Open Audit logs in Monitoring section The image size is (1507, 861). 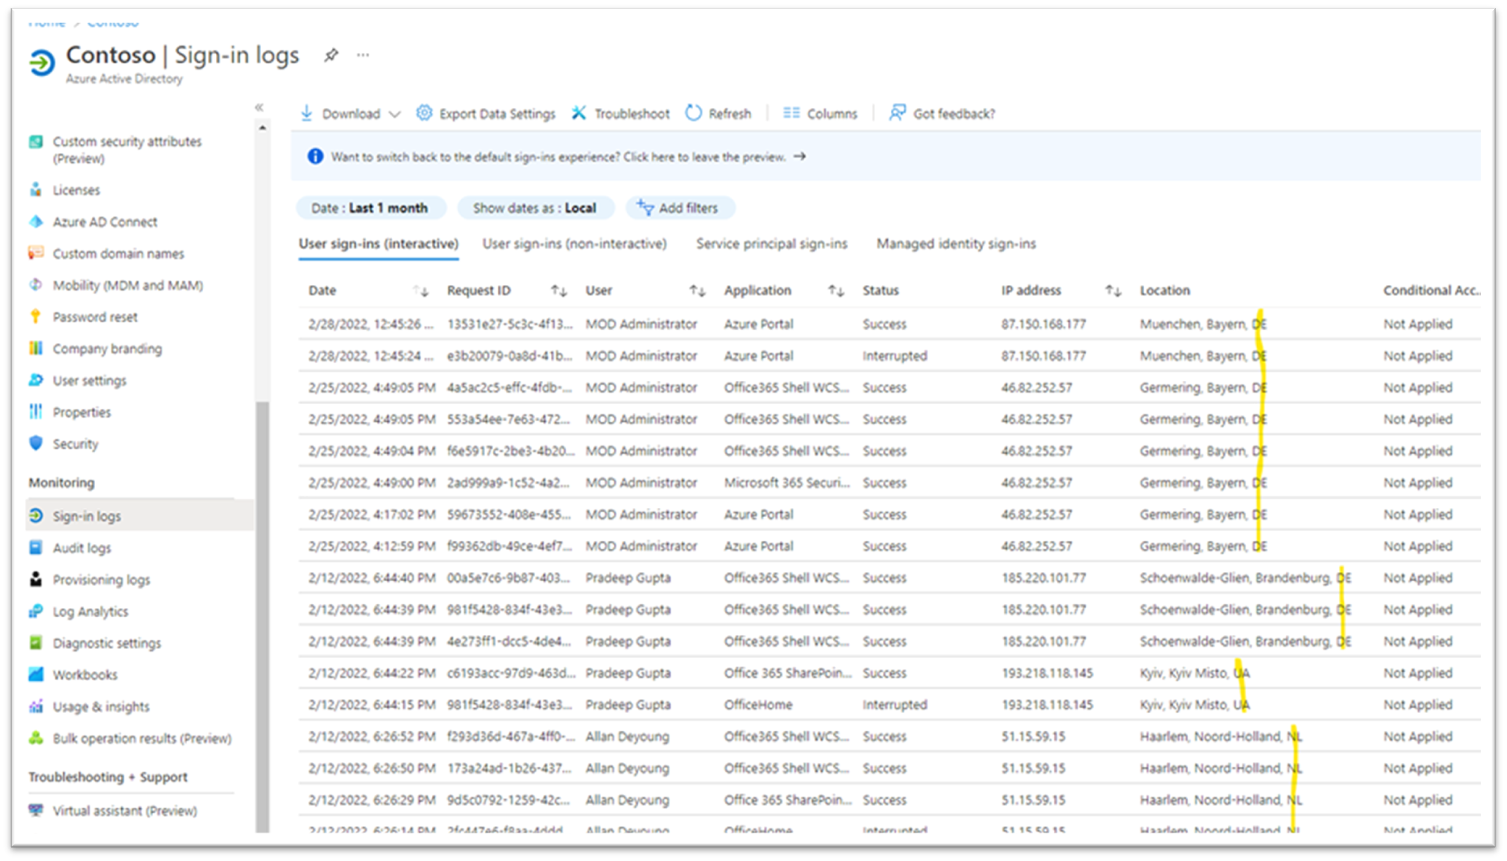(x=82, y=548)
